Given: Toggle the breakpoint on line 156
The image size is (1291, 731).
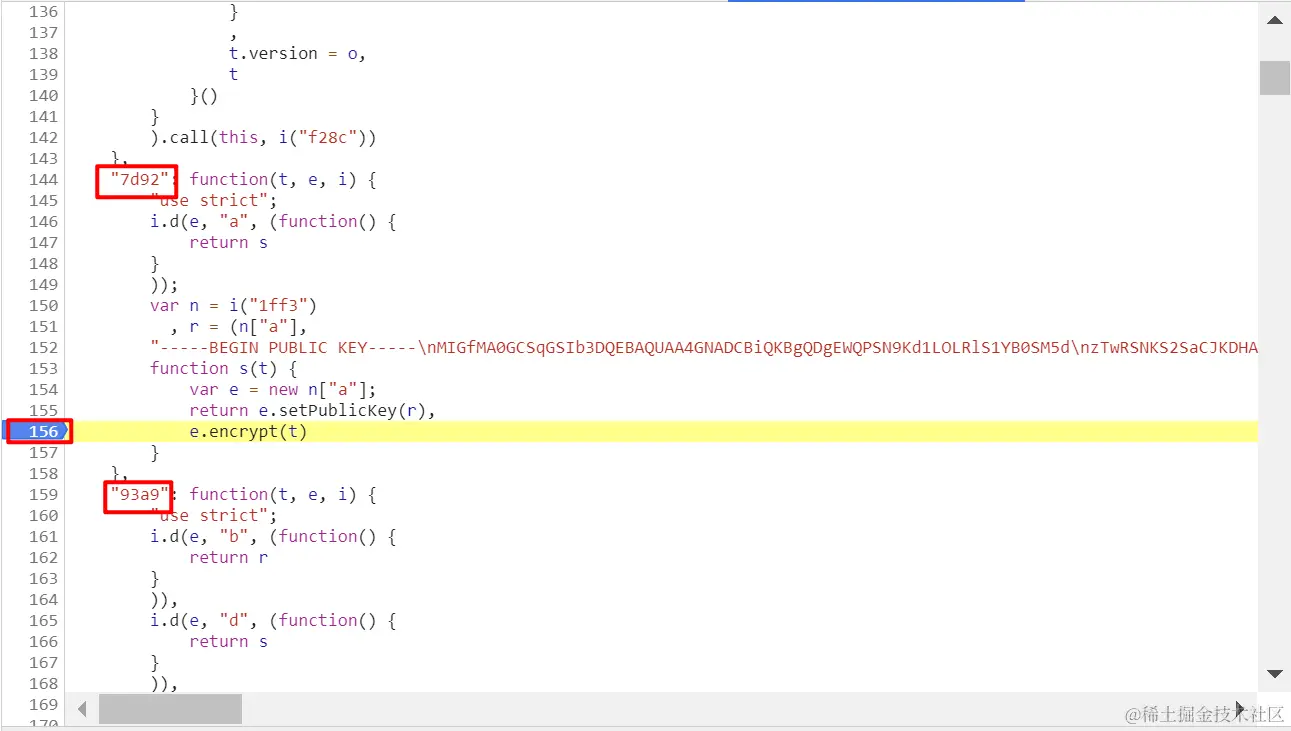Looking at the screenshot, I should 38,431.
